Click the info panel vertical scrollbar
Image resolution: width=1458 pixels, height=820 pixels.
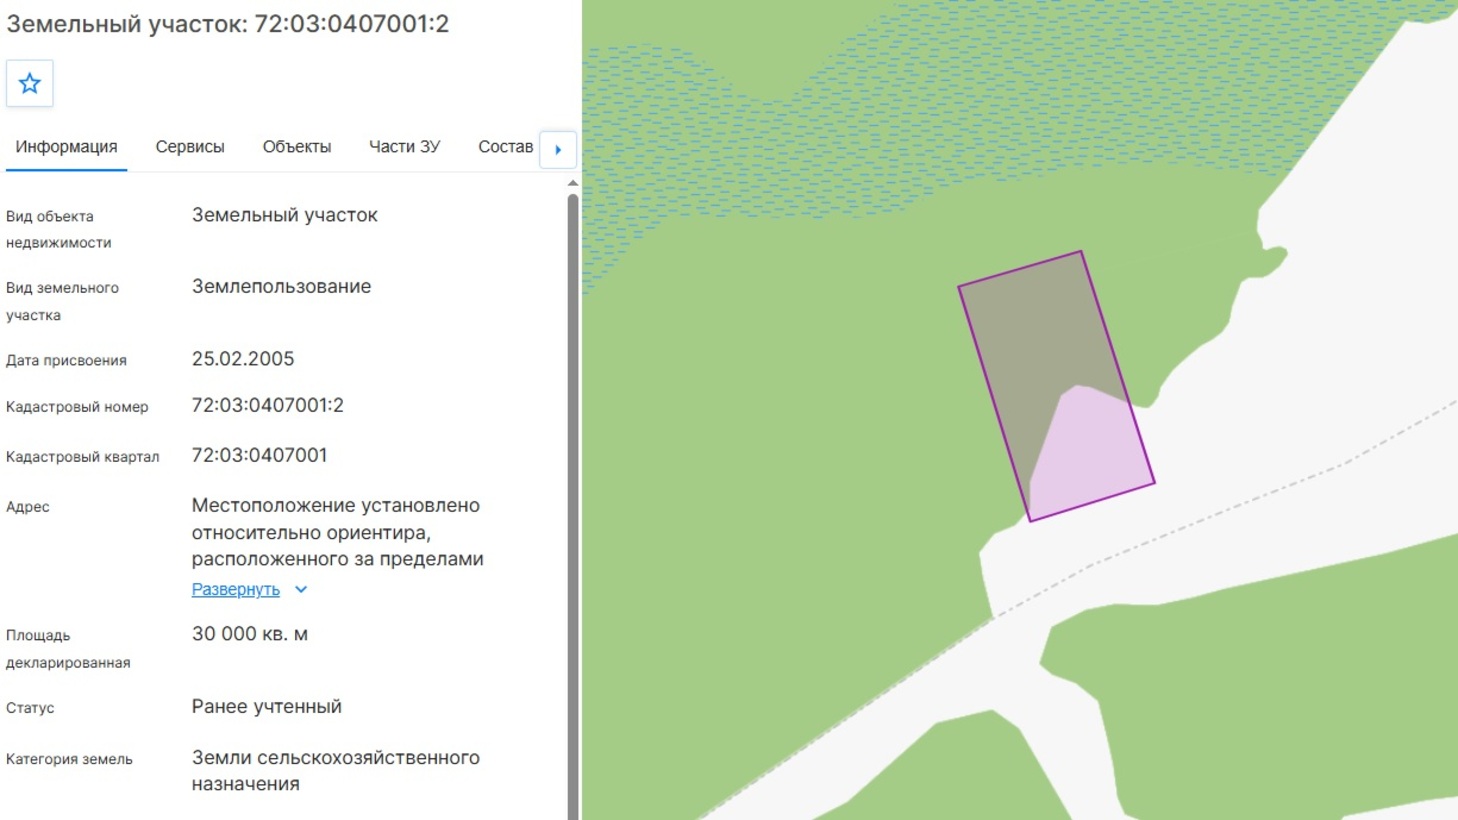click(x=573, y=506)
